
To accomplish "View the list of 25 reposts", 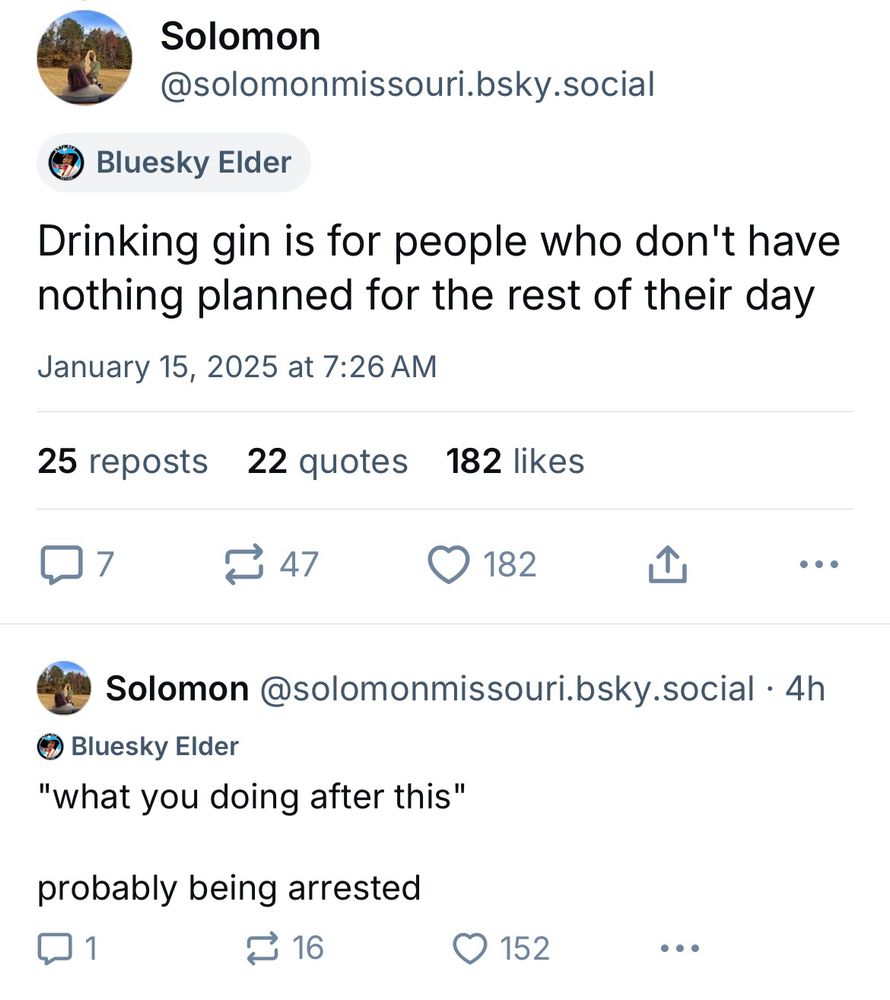I will coord(121,461).
